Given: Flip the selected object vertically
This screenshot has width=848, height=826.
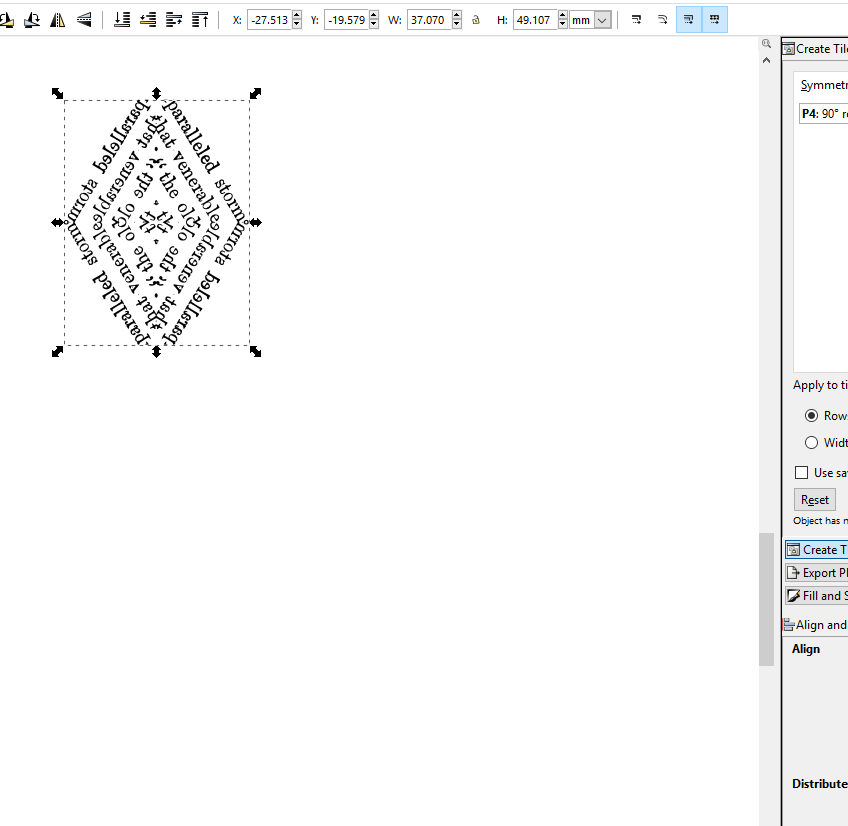Looking at the screenshot, I should coord(84,18).
